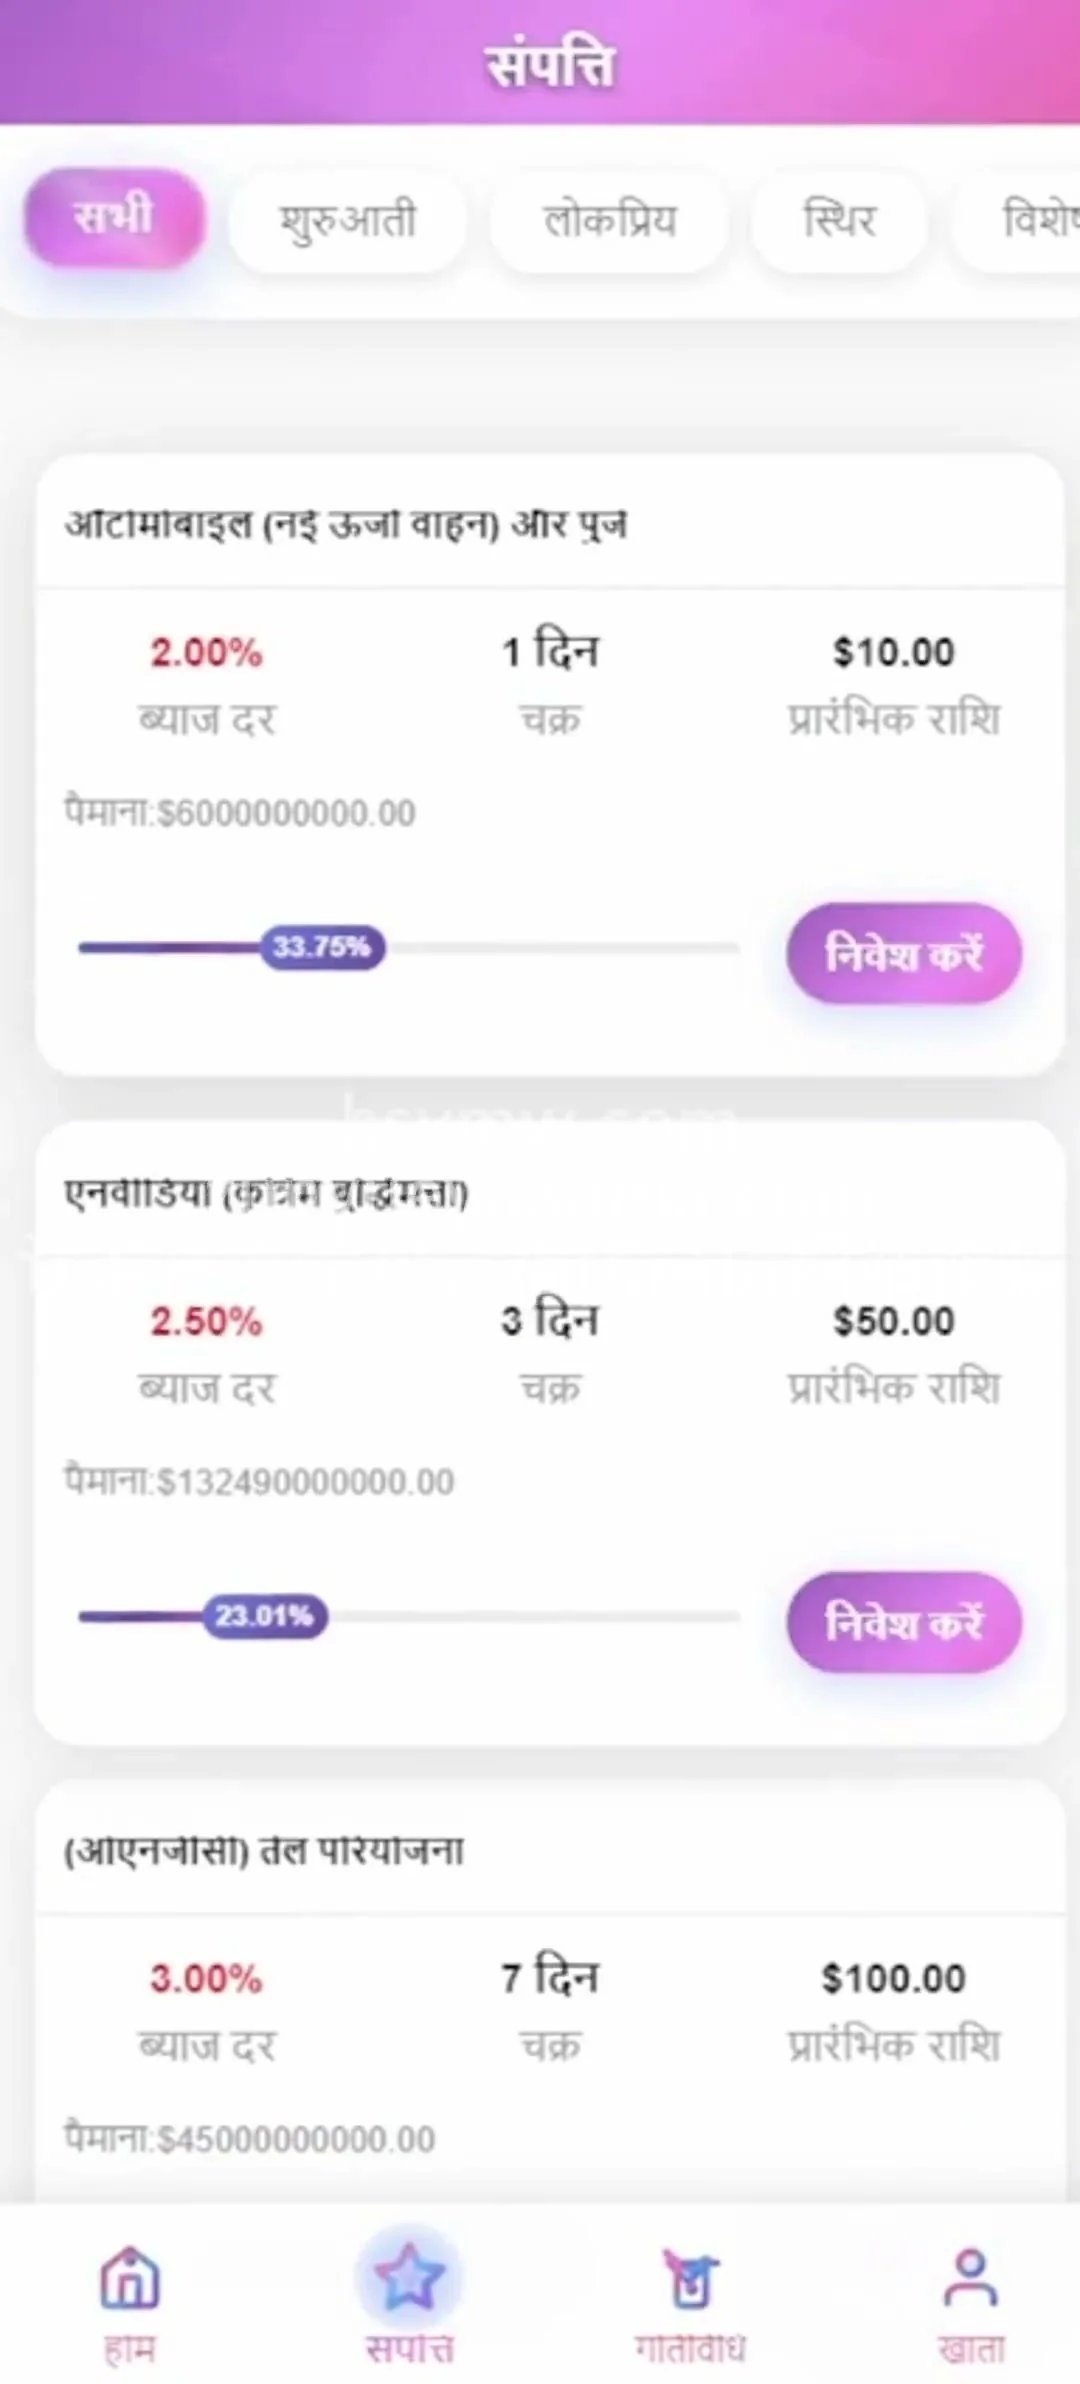Click the 7 दिन cycle value
Viewport: 1080px width, 2384px height.
tap(550, 1978)
